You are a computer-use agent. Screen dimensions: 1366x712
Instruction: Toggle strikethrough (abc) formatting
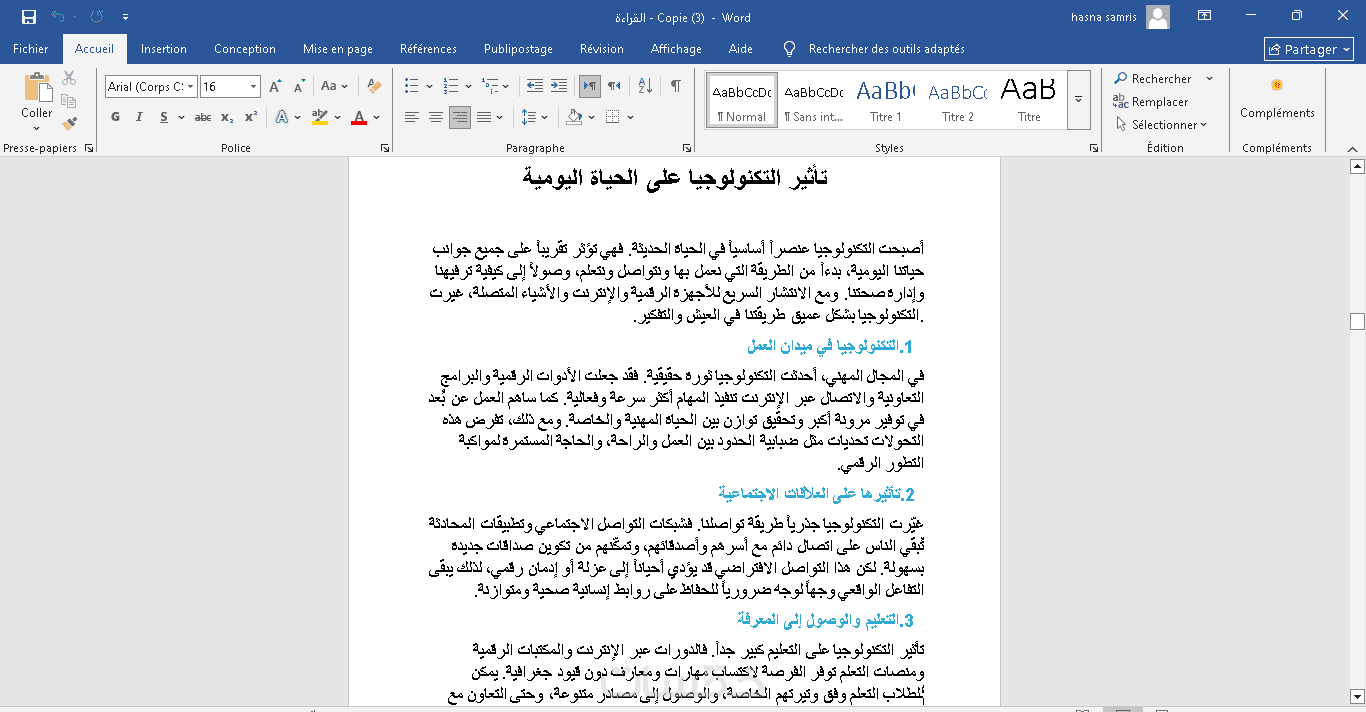click(x=203, y=117)
